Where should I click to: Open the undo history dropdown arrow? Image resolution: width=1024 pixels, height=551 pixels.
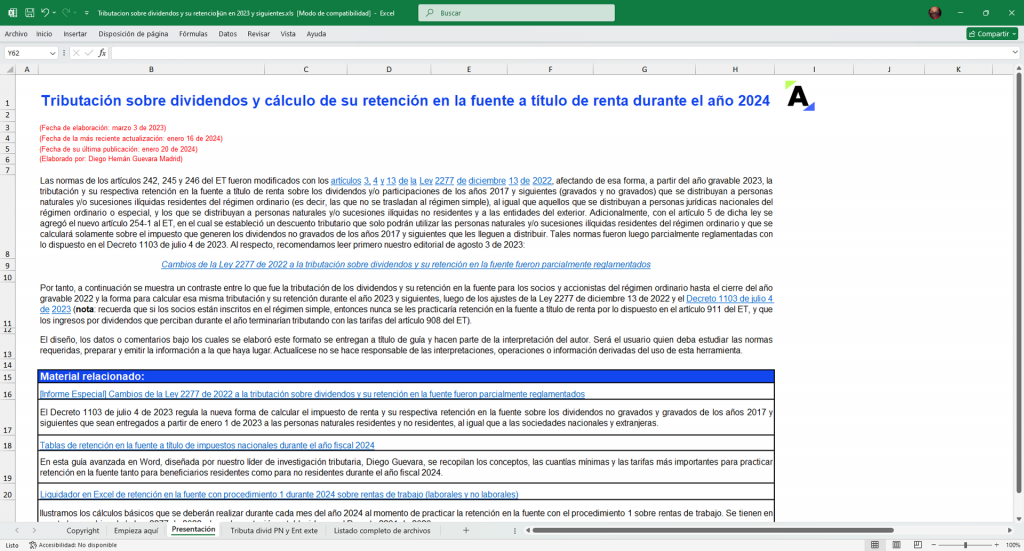(x=54, y=12)
